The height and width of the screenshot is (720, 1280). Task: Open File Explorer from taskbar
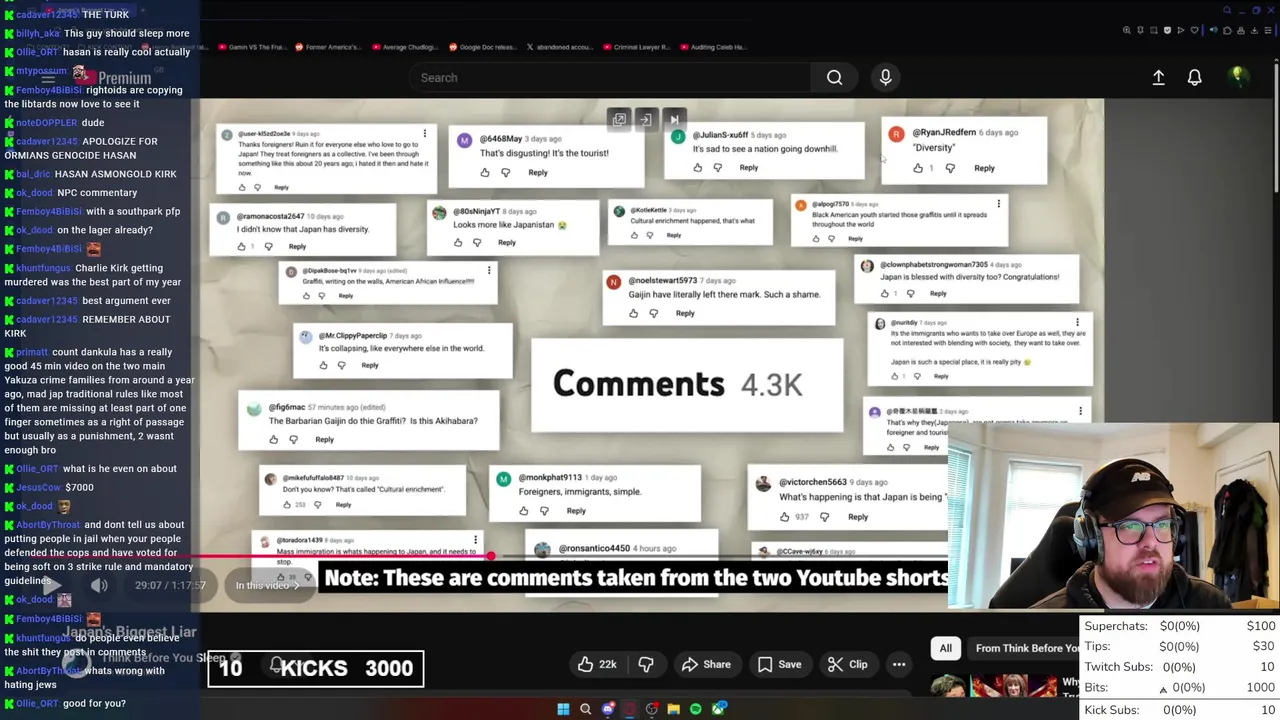coord(674,709)
